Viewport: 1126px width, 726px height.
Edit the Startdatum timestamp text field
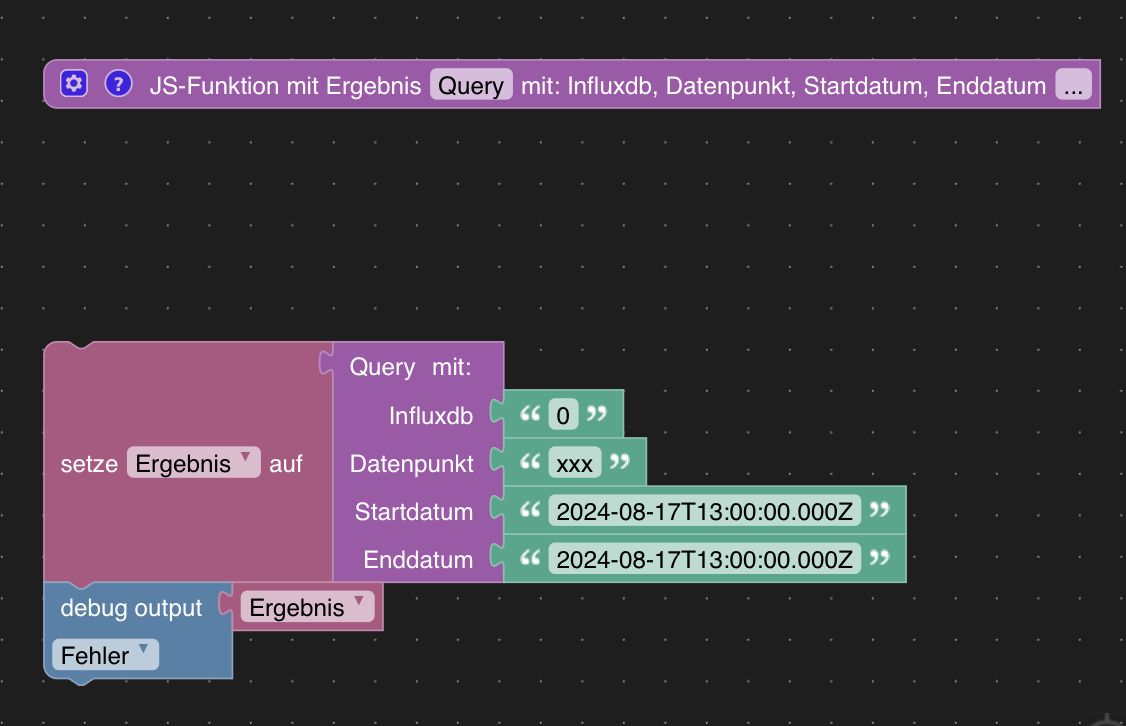tap(704, 511)
